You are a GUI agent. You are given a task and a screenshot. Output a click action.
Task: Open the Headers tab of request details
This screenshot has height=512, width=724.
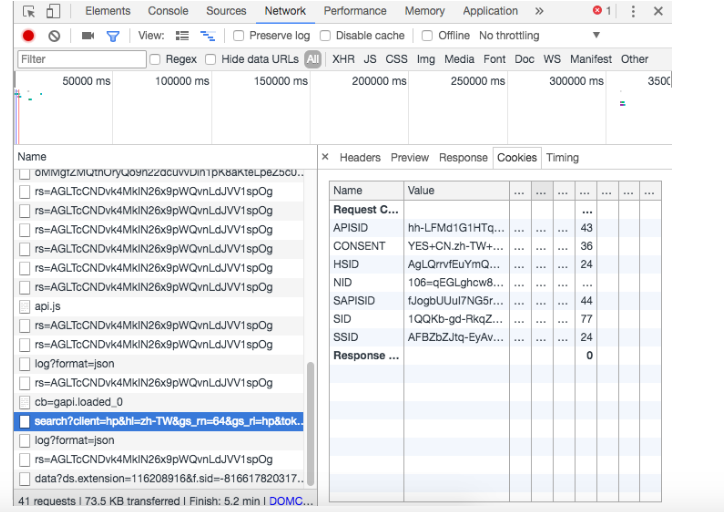pos(360,157)
